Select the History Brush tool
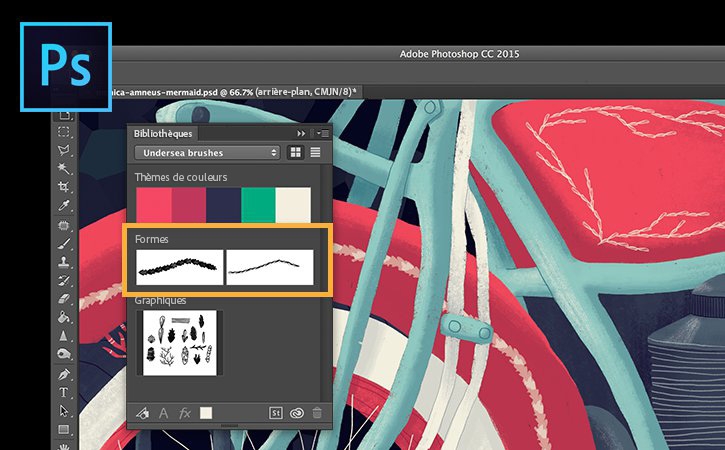This screenshot has width=725, height=450. point(64,280)
